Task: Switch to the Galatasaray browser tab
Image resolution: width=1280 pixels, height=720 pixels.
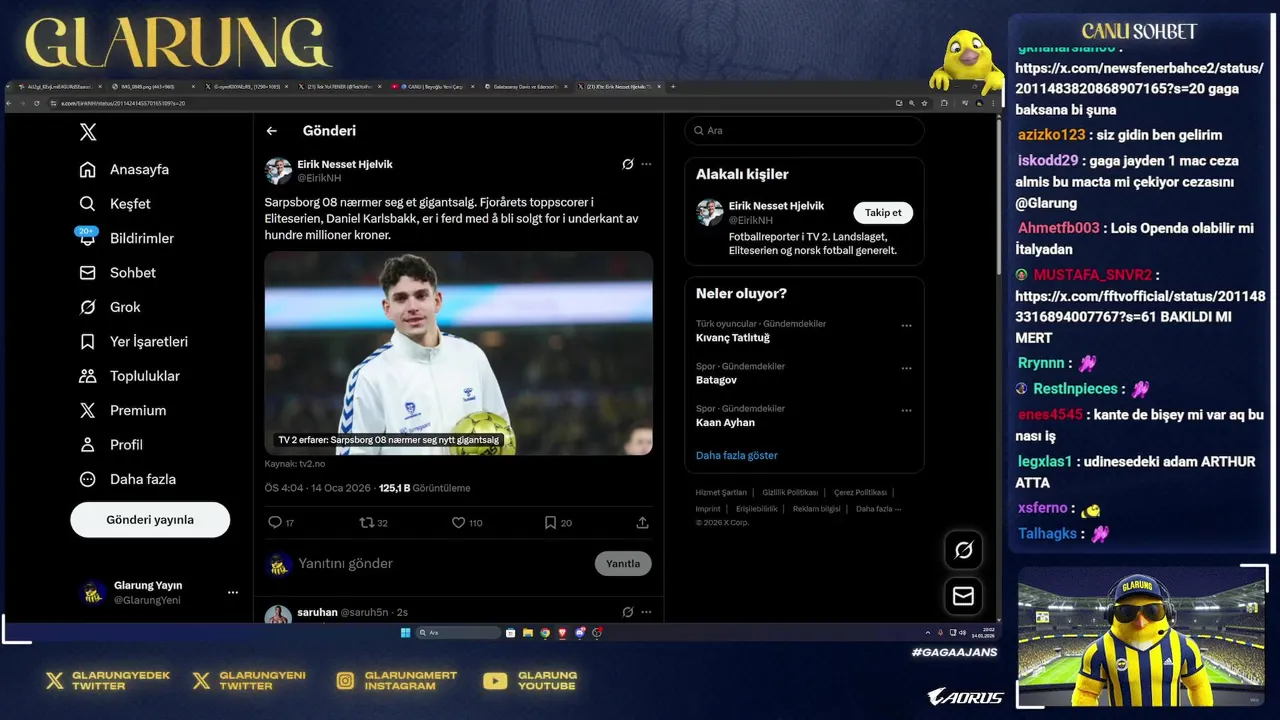Action: pyautogui.click(x=529, y=87)
